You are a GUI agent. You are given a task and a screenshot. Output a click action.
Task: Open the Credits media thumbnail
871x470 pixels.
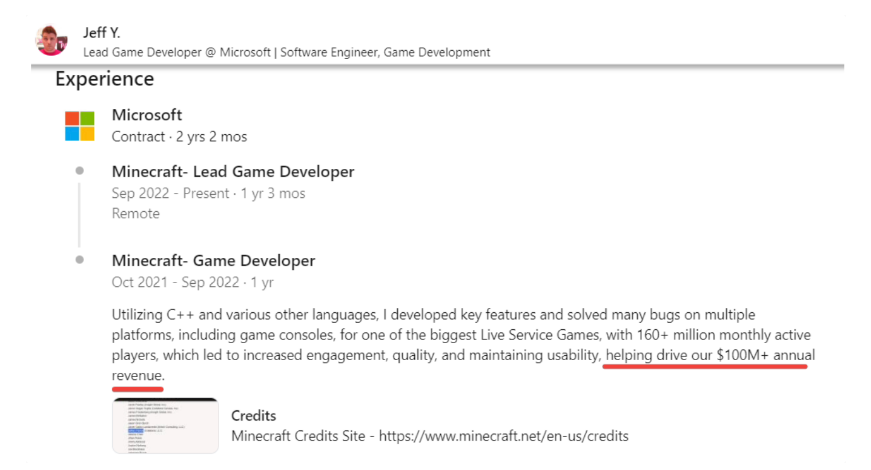tap(166, 426)
